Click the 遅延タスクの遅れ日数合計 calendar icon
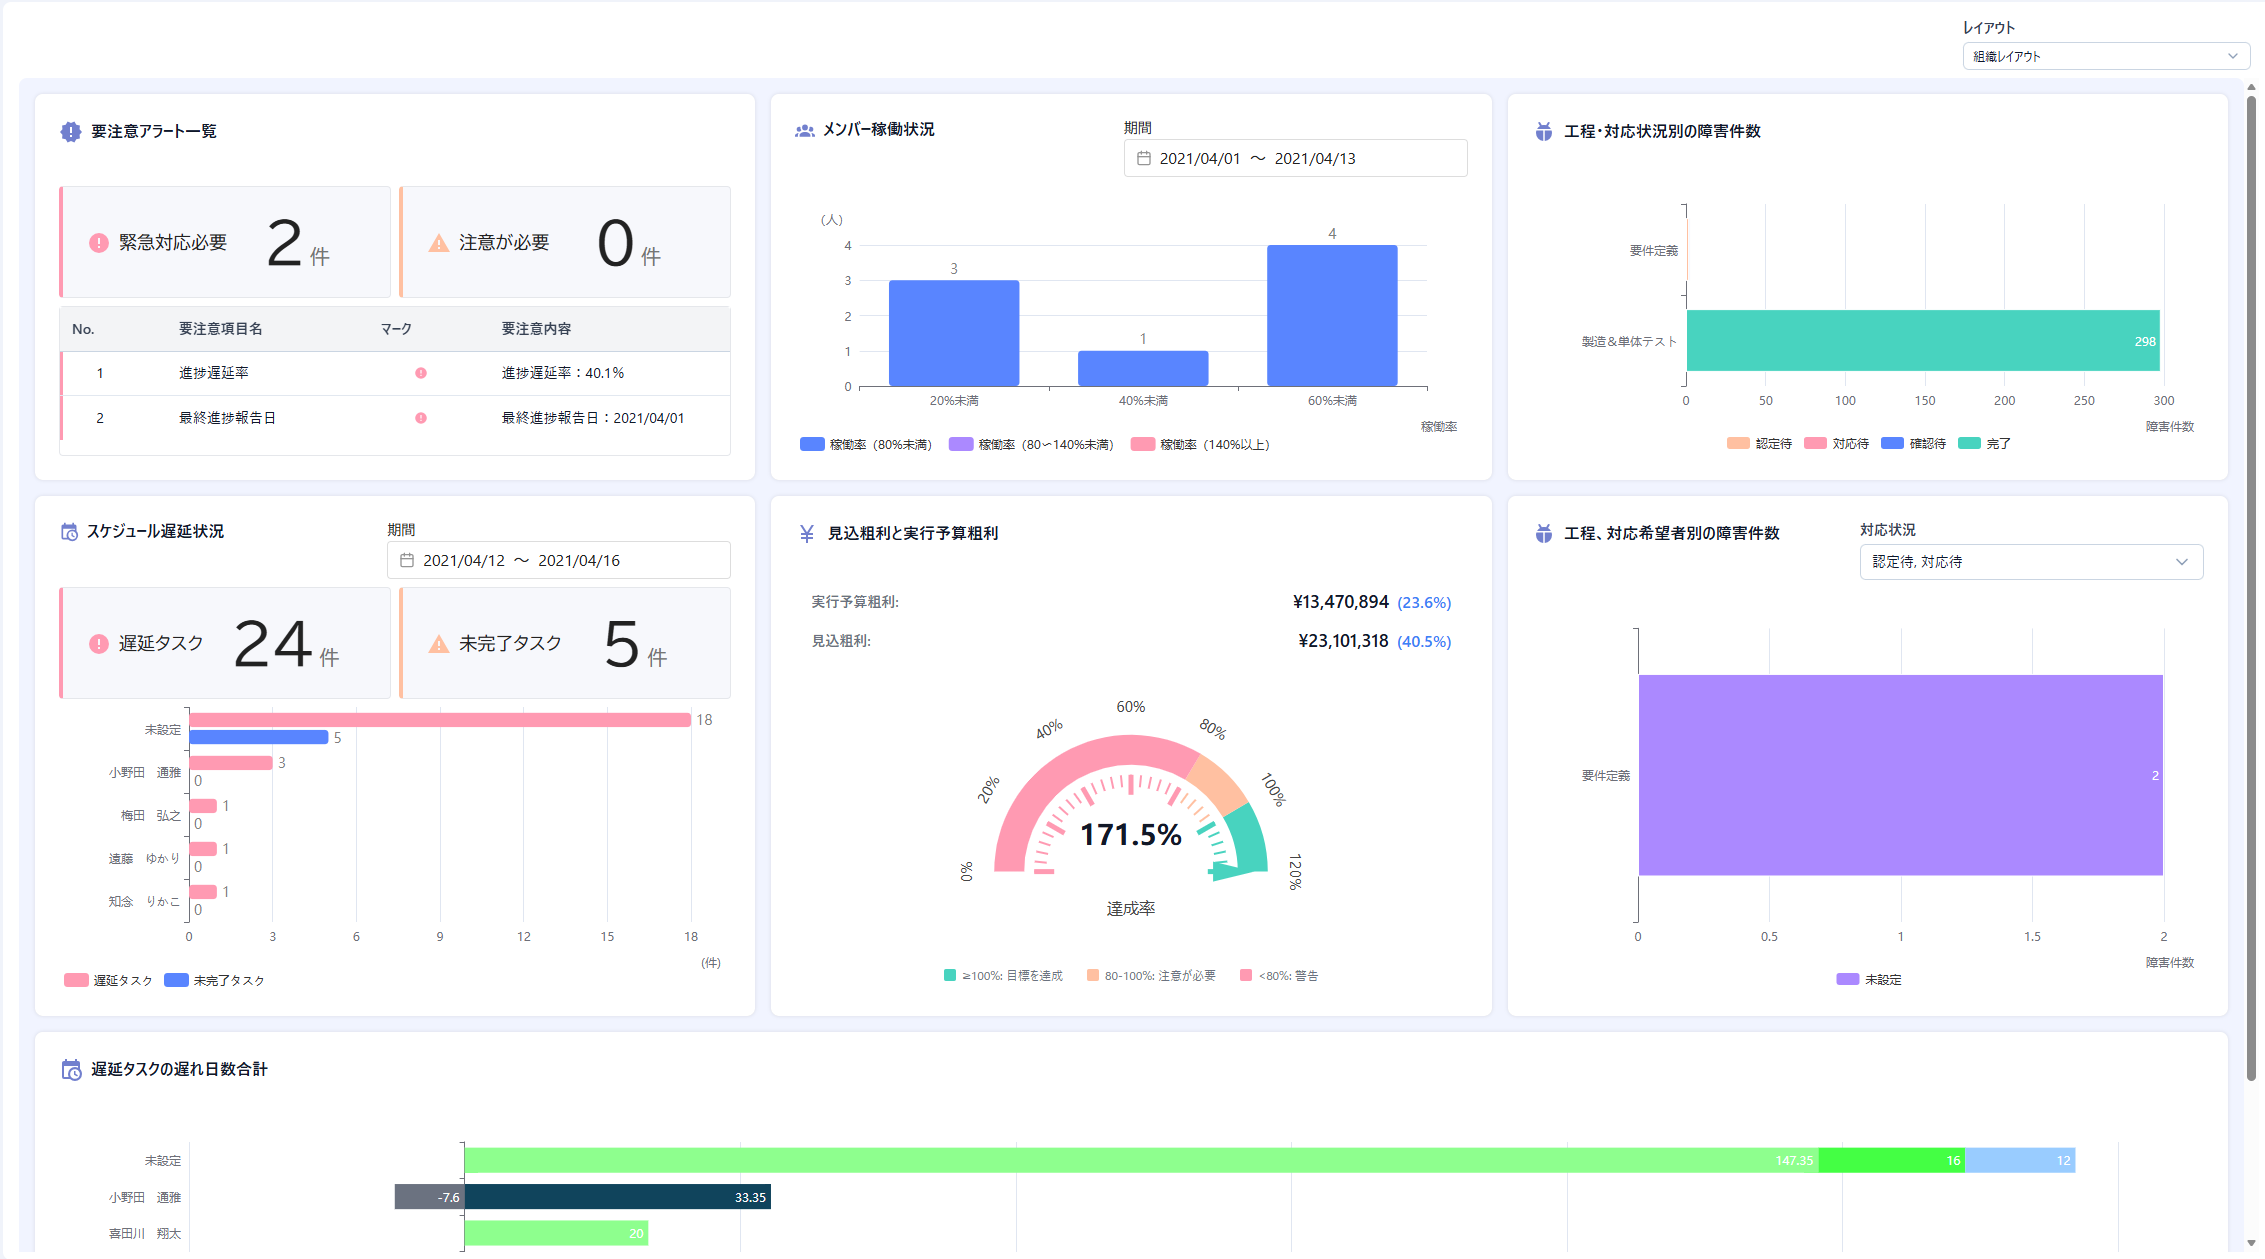The height and width of the screenshot is (1259, 2265). [x=71, y=1070]
